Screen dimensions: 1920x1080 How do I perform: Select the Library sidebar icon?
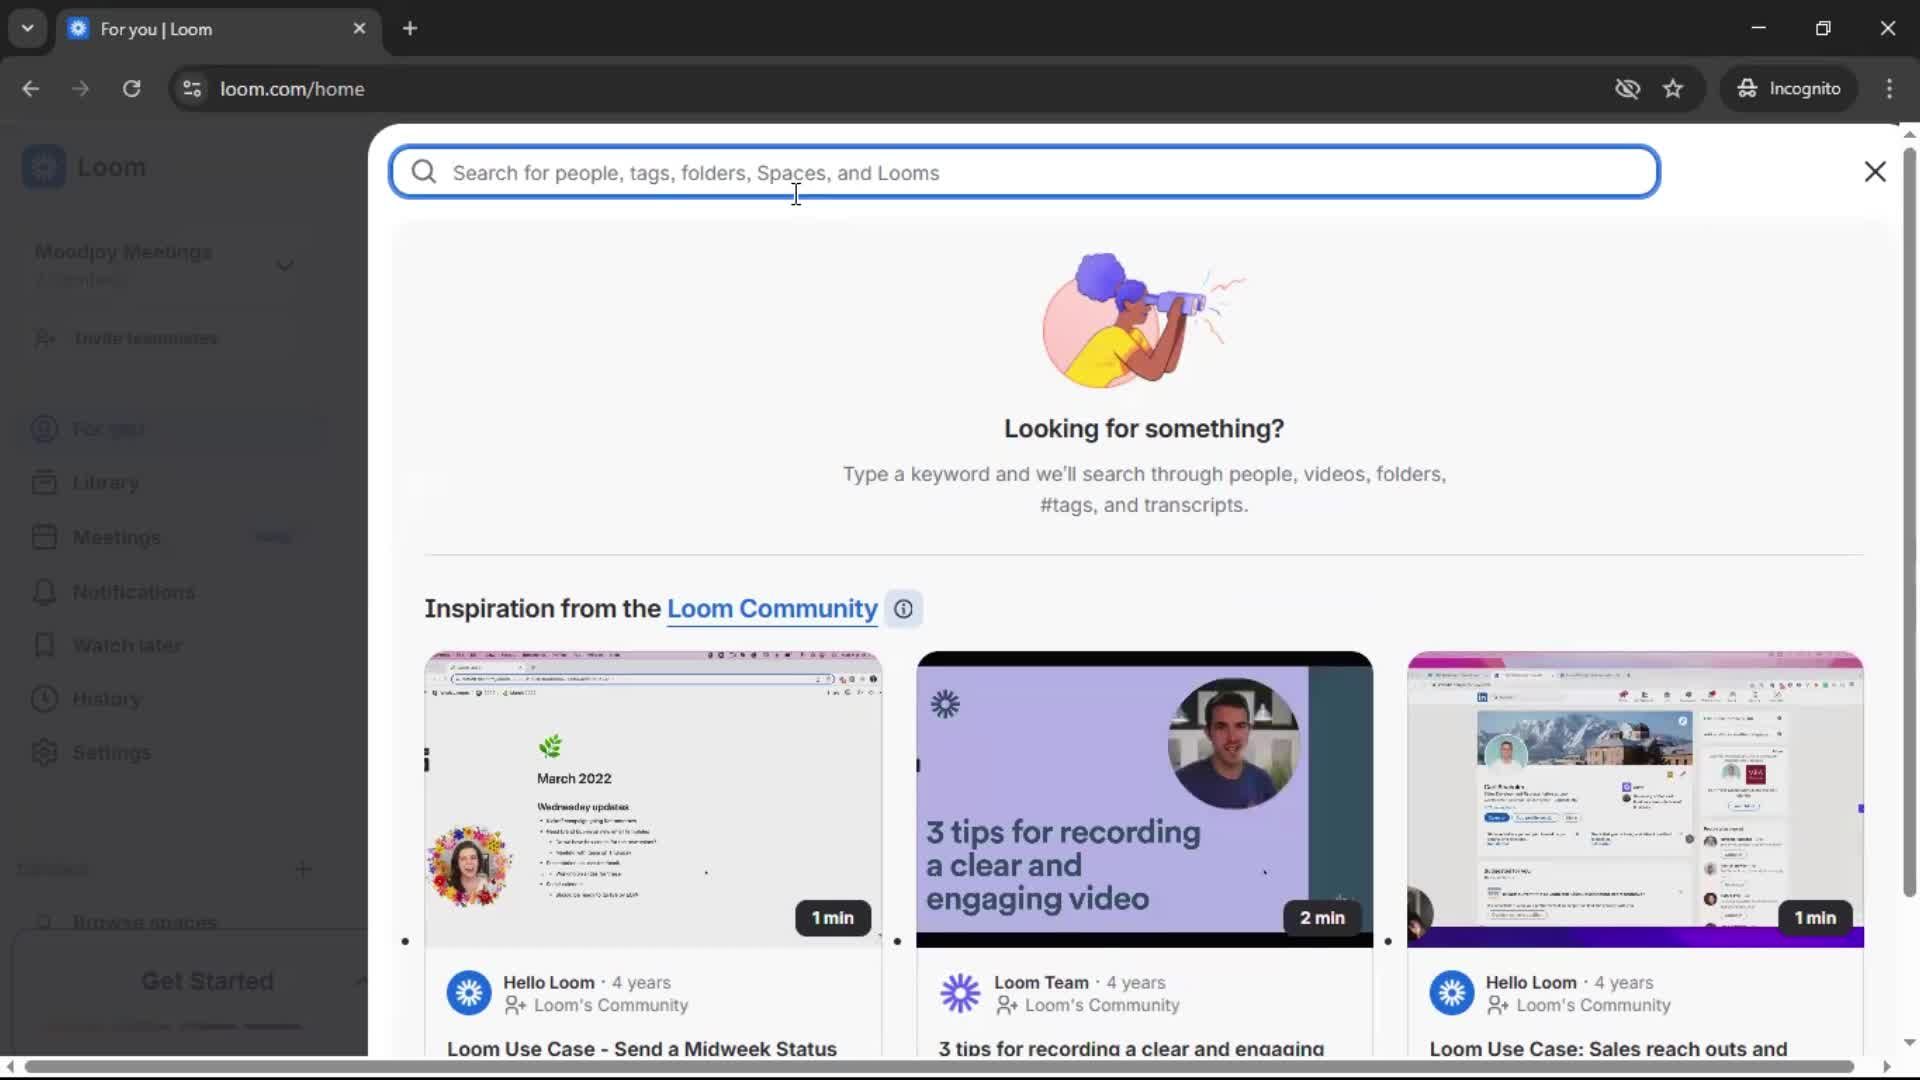pyautogui.click(x=44, y=482)
